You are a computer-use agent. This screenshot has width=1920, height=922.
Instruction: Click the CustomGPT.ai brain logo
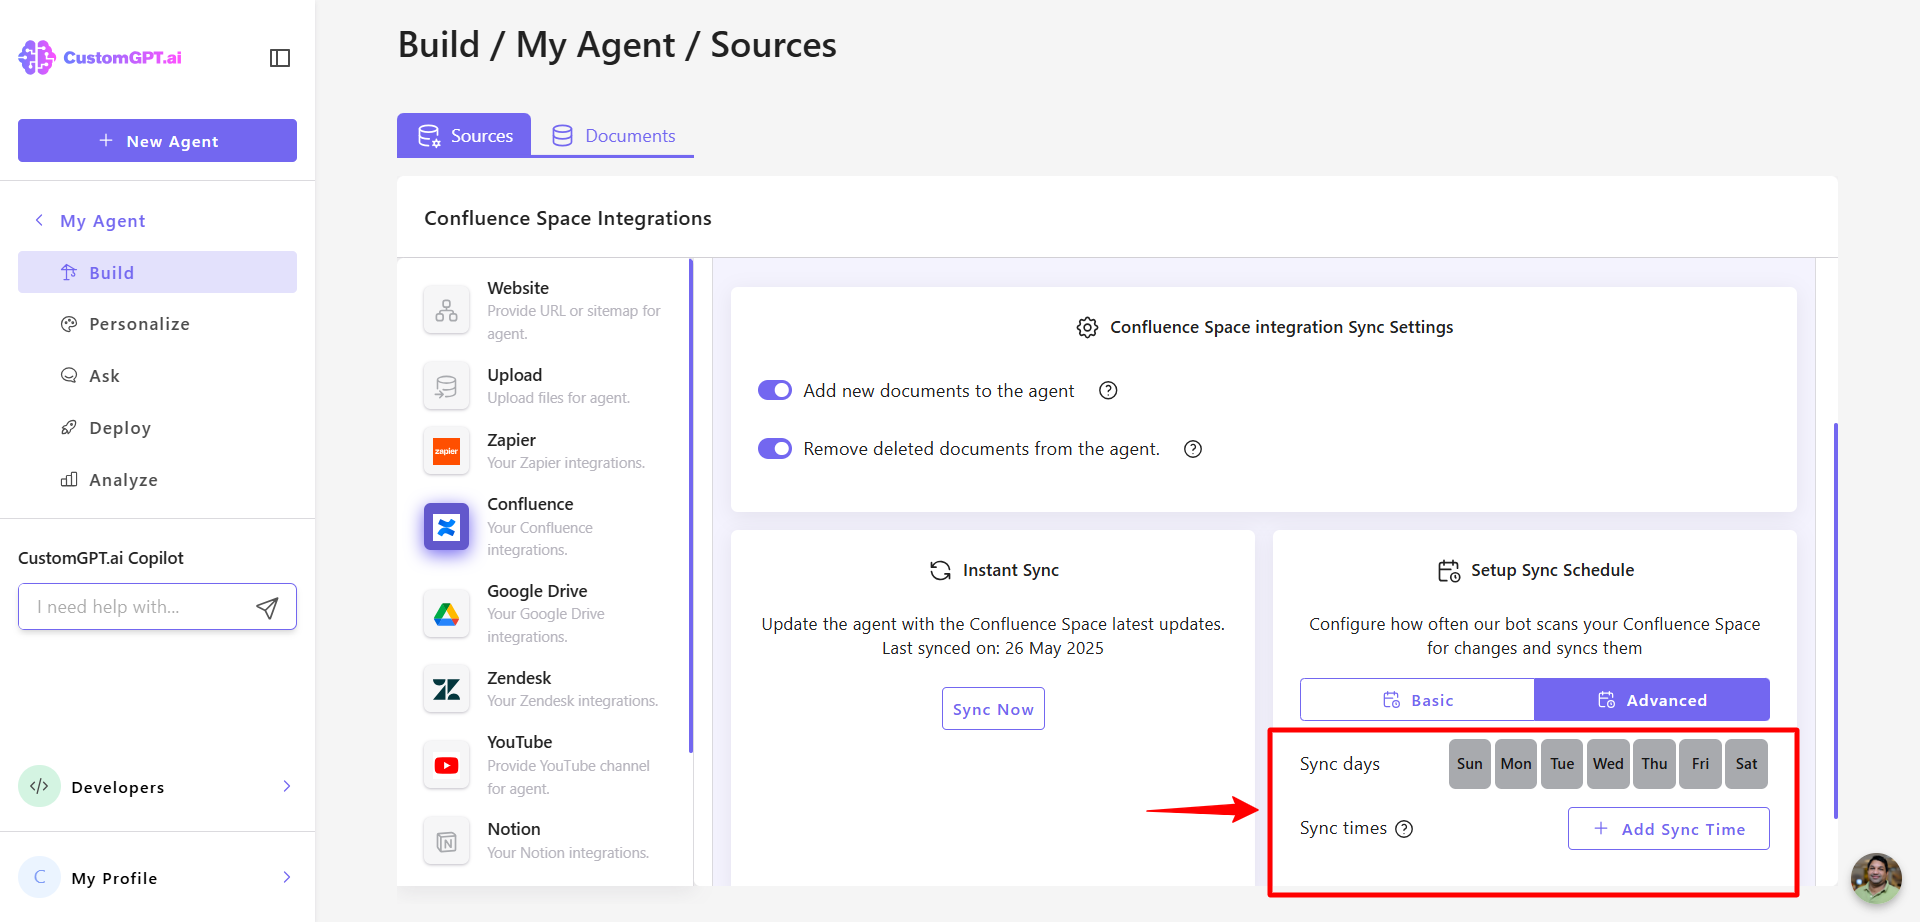[37, 57]
